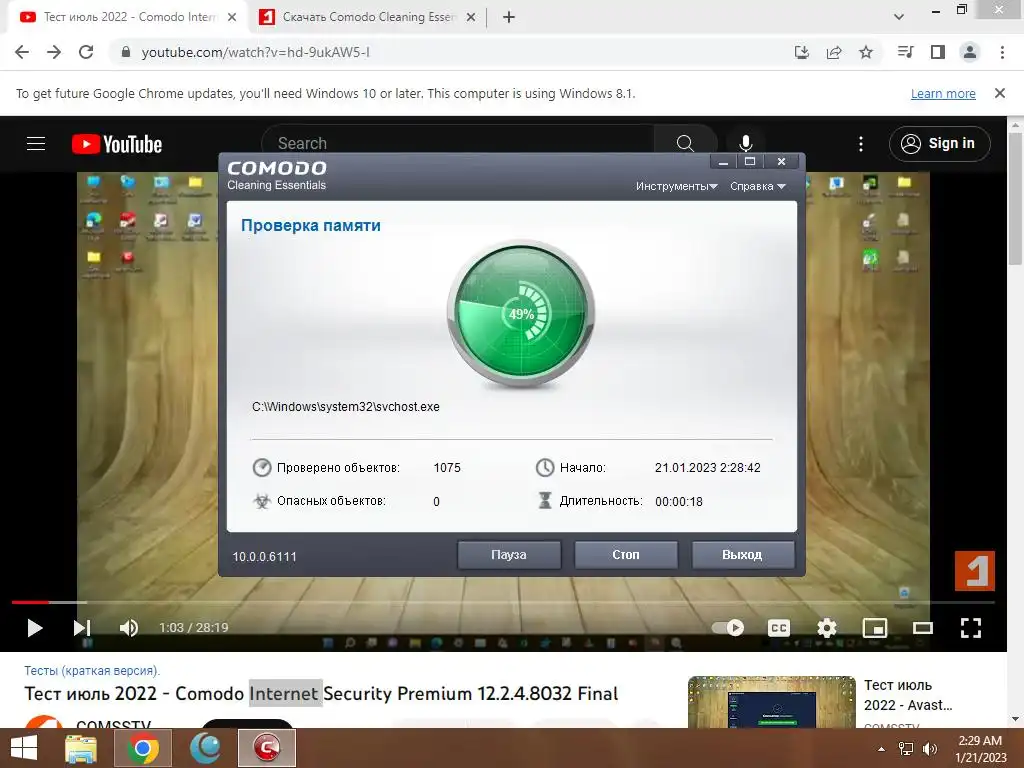Screen dimensions: 1024x768
Task: Click Chrome icon in taskbar
Action: 143,748
